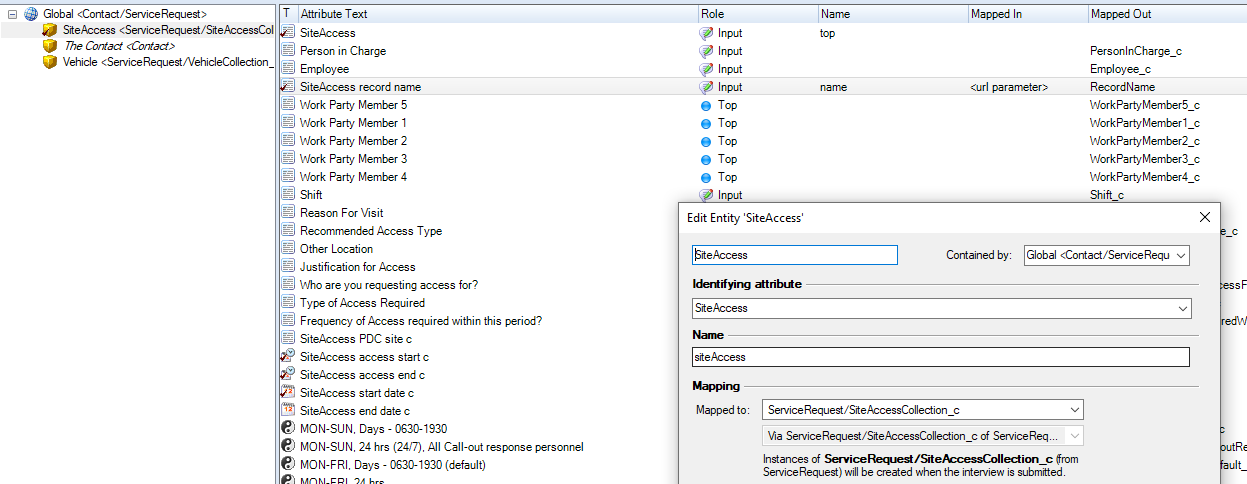Screen dimensions: 1247x484
Task: Click the date icon for SiteAccess access start c
Action: [x=288, y=357]
